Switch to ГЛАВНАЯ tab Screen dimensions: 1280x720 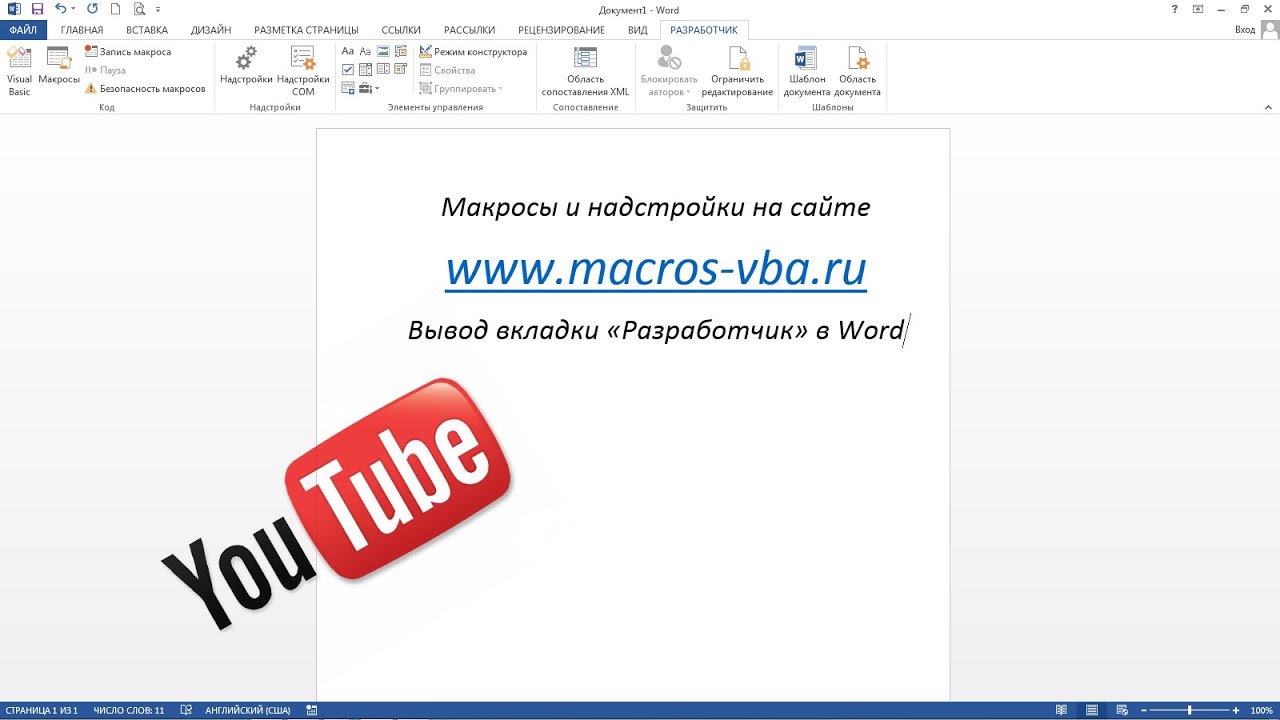click(82, 30)
